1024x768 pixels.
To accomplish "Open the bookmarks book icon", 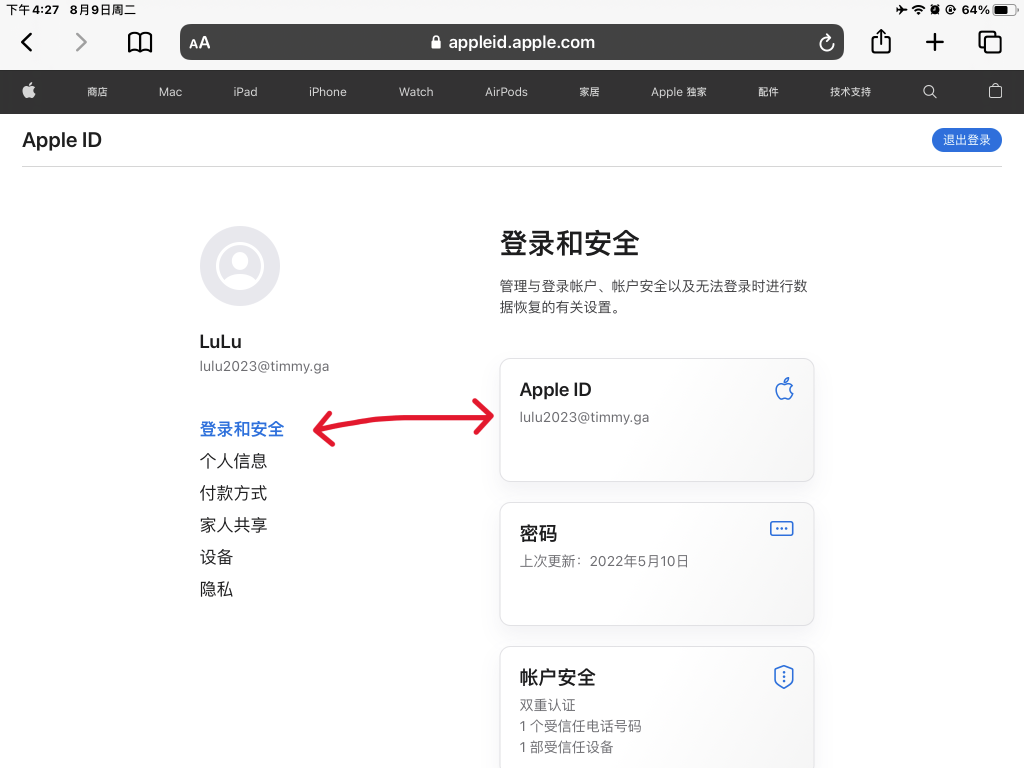I will 140,42.
